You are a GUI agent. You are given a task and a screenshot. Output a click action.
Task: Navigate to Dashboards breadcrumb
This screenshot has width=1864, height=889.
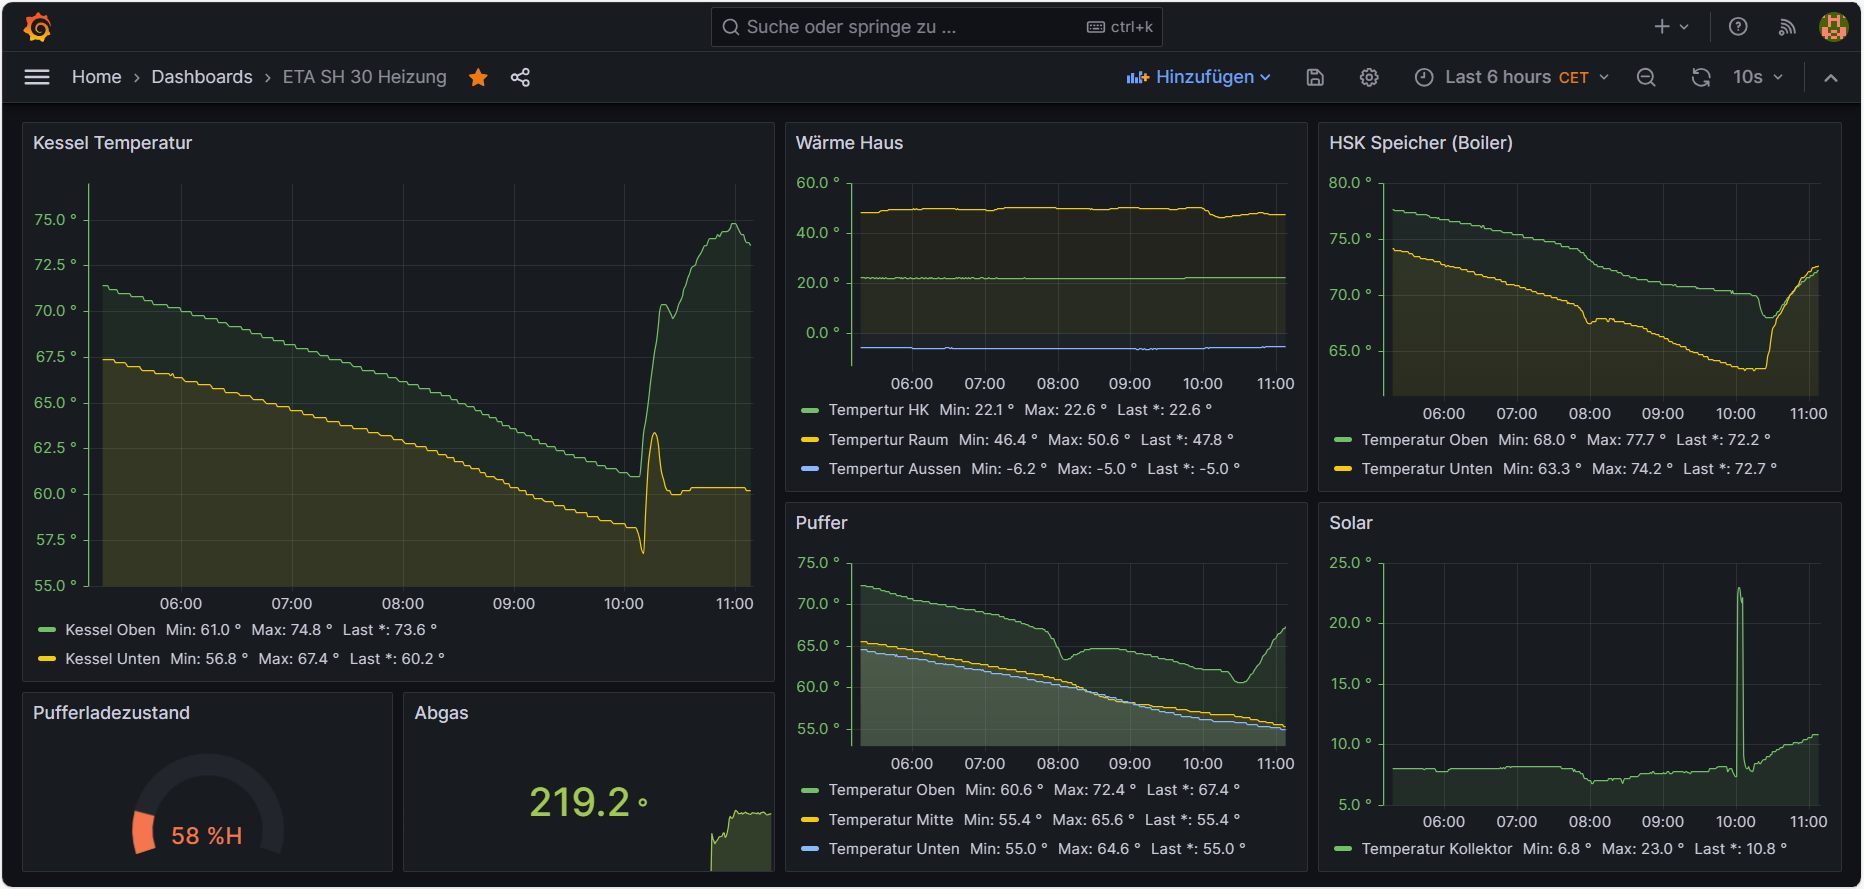coord(202,77)
